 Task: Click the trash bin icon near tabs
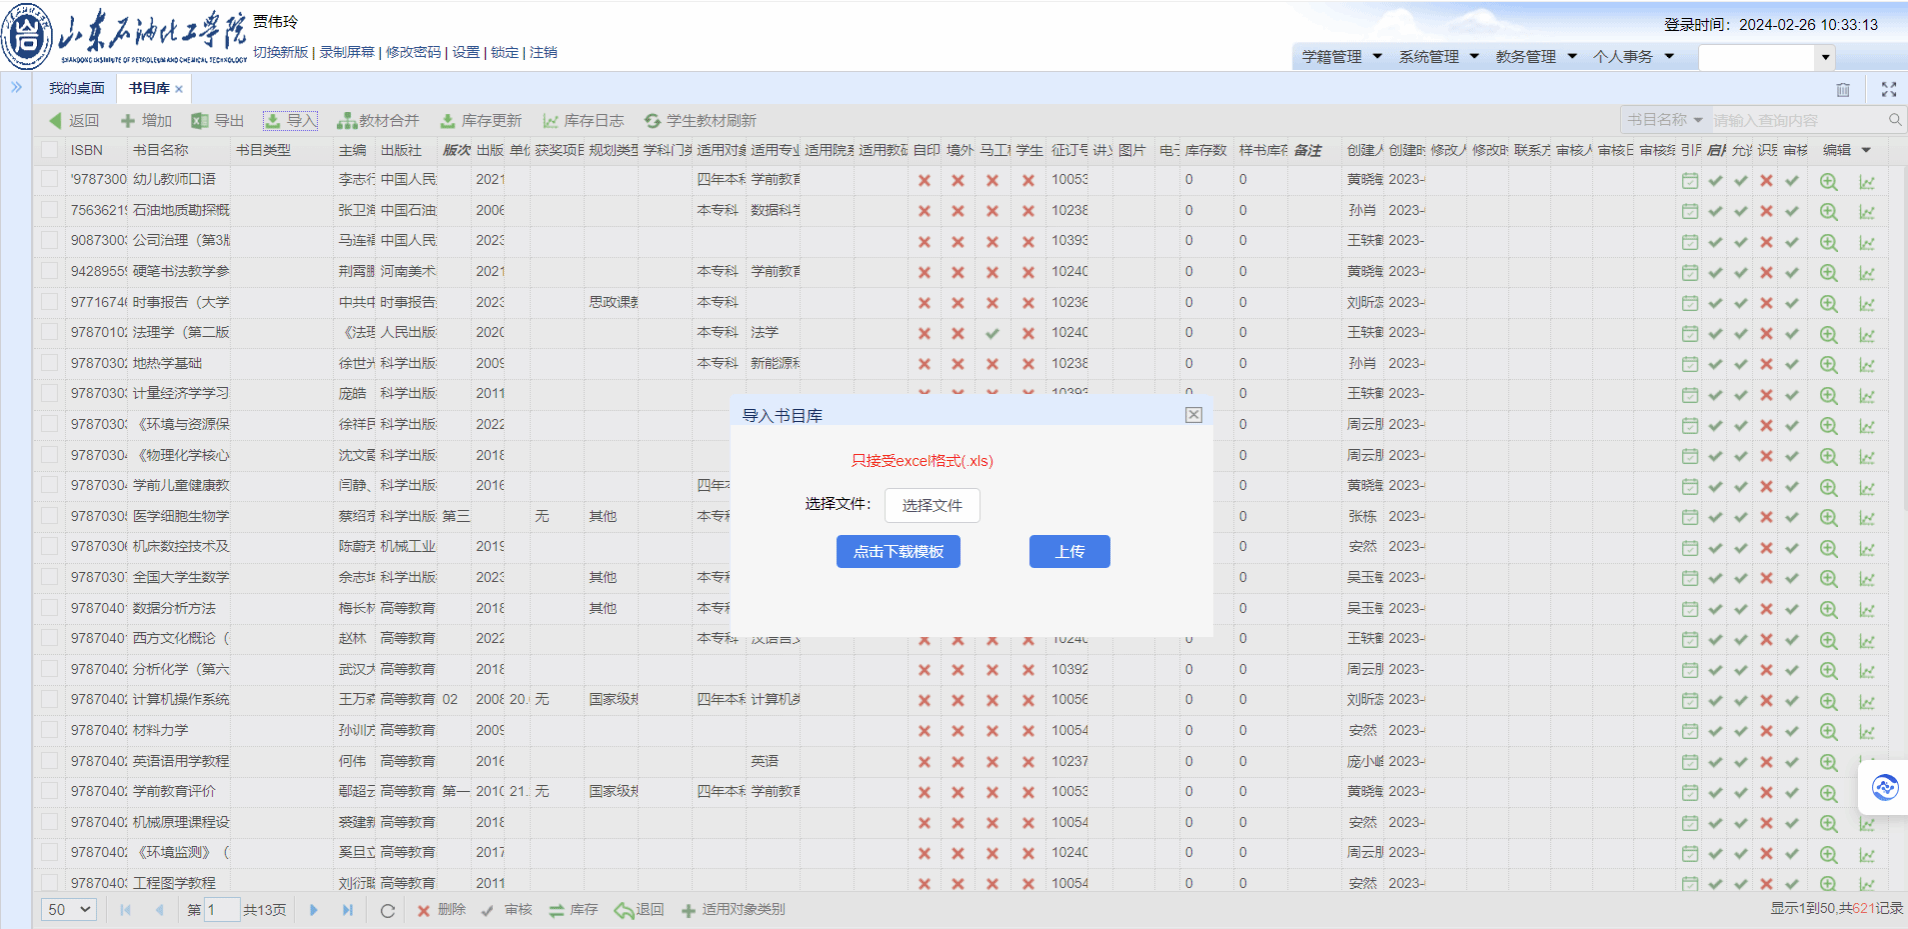click(x=1843, y=90)
